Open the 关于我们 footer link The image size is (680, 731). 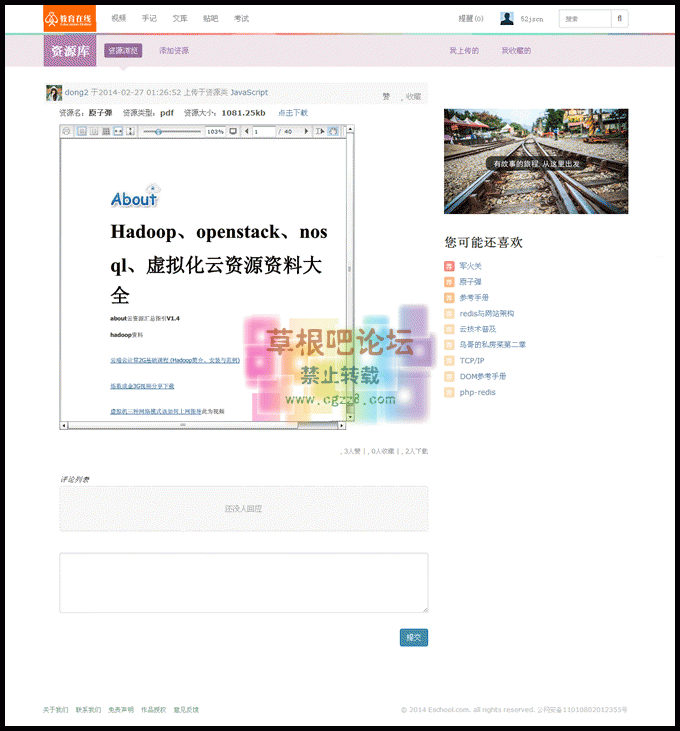(55, 710)
